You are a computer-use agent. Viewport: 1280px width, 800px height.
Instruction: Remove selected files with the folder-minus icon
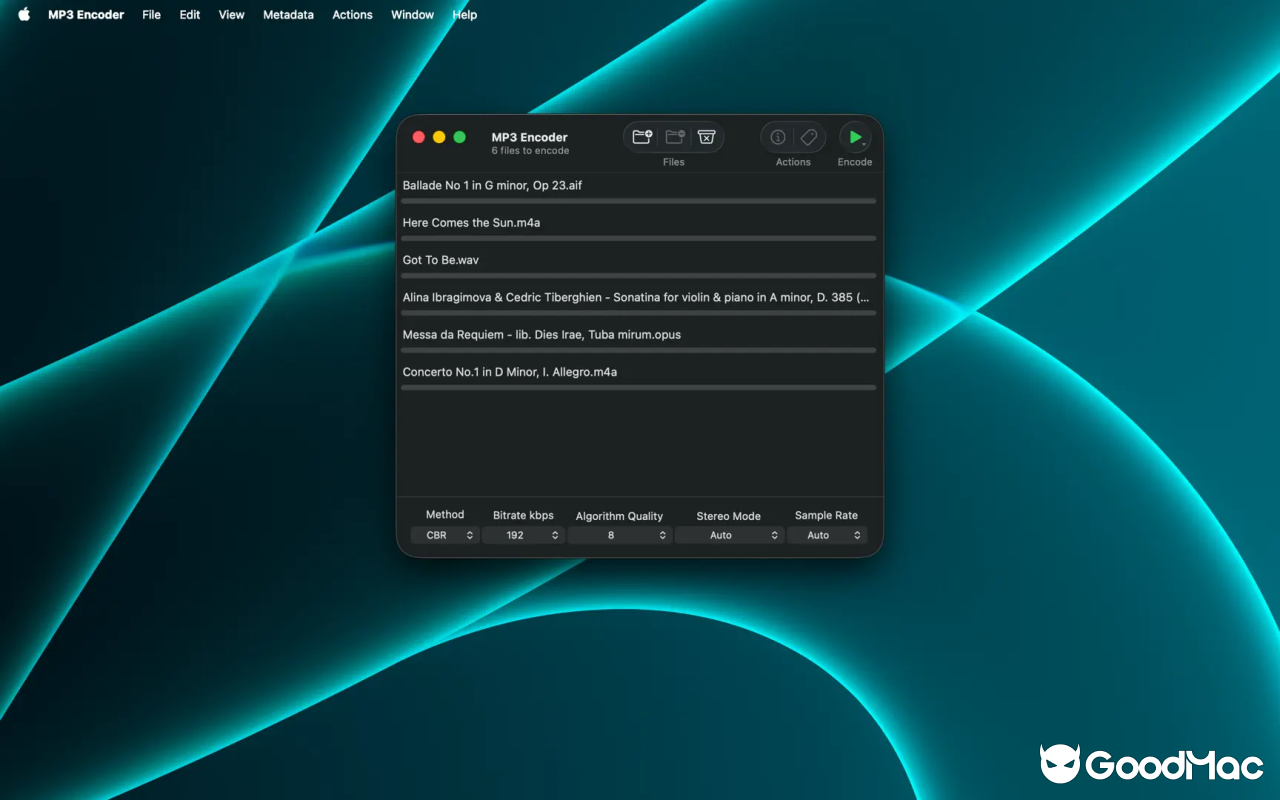(675, 137)
